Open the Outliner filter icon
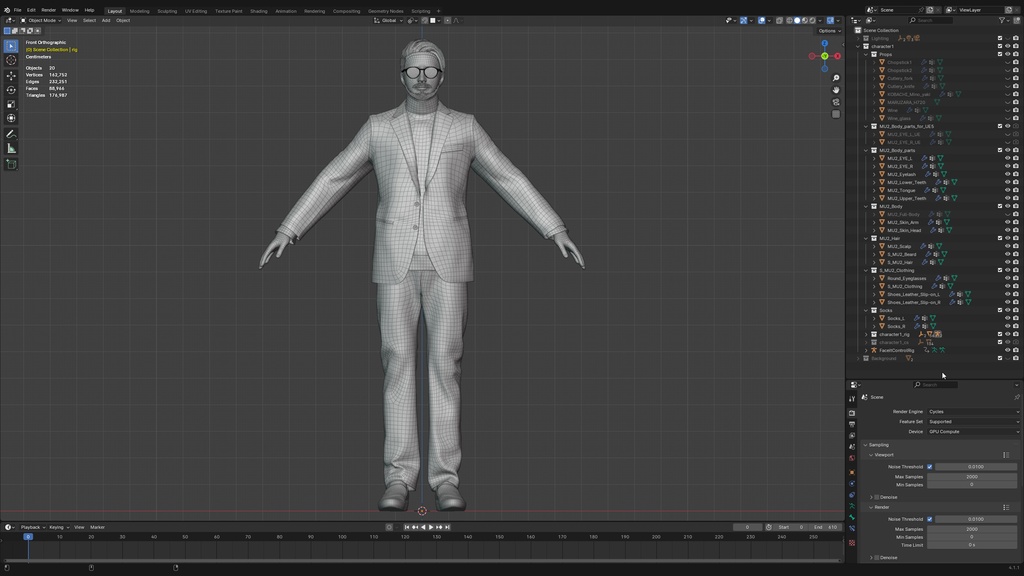This screenshot has width=1024, height=576. point(1001,19)
